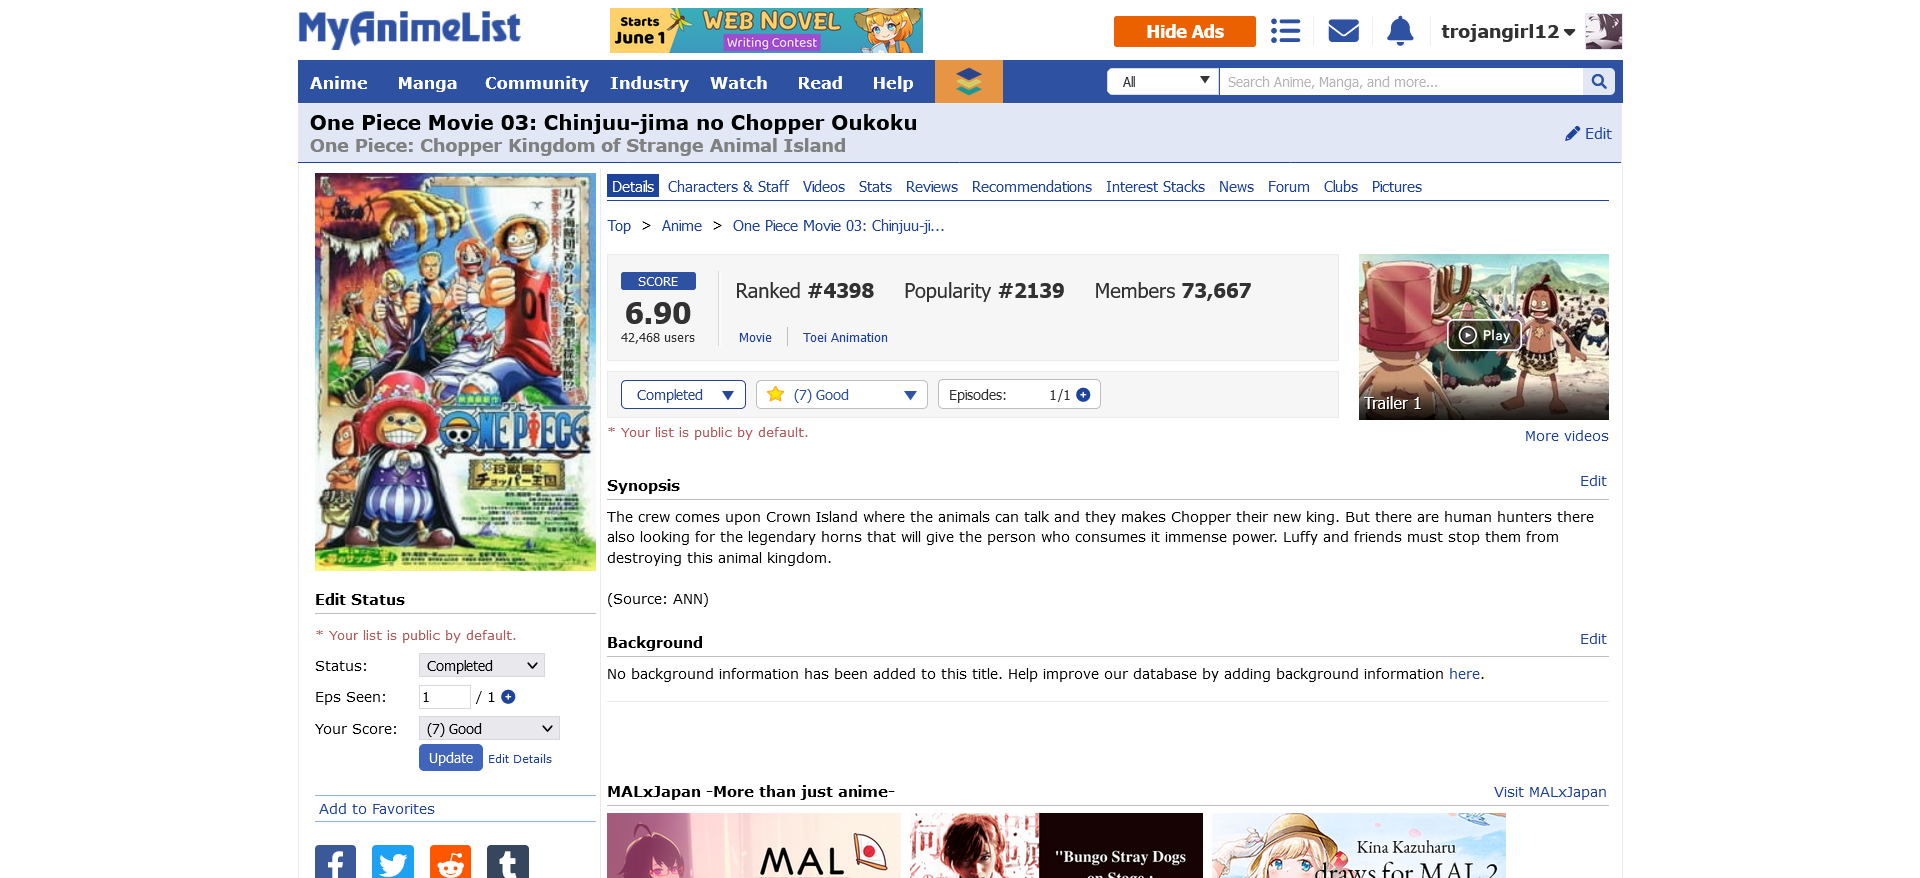Open the (7) Good rating dropdown with star
The width and height of the screenshot is (1920, 878).
(x=842, y=395)
